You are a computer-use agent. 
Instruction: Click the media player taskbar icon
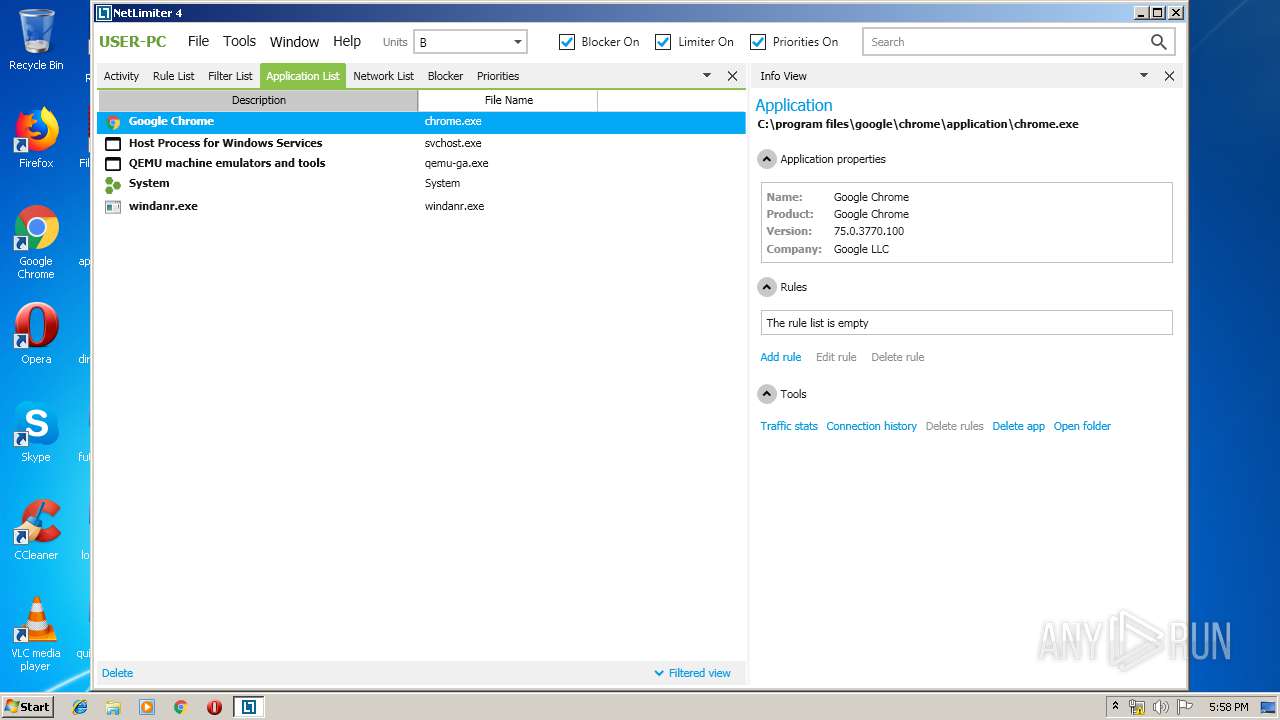(147, 707)
